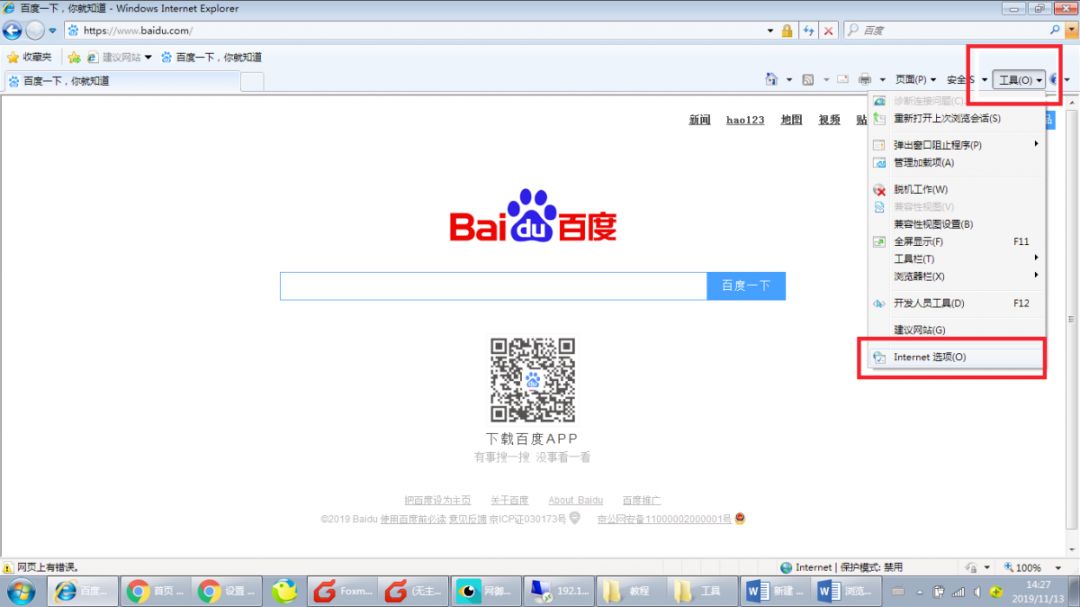Screen dimensions: 1080x607
Task: Click the 新闻 link on Baidu page
Action: [x=699, y=120]
